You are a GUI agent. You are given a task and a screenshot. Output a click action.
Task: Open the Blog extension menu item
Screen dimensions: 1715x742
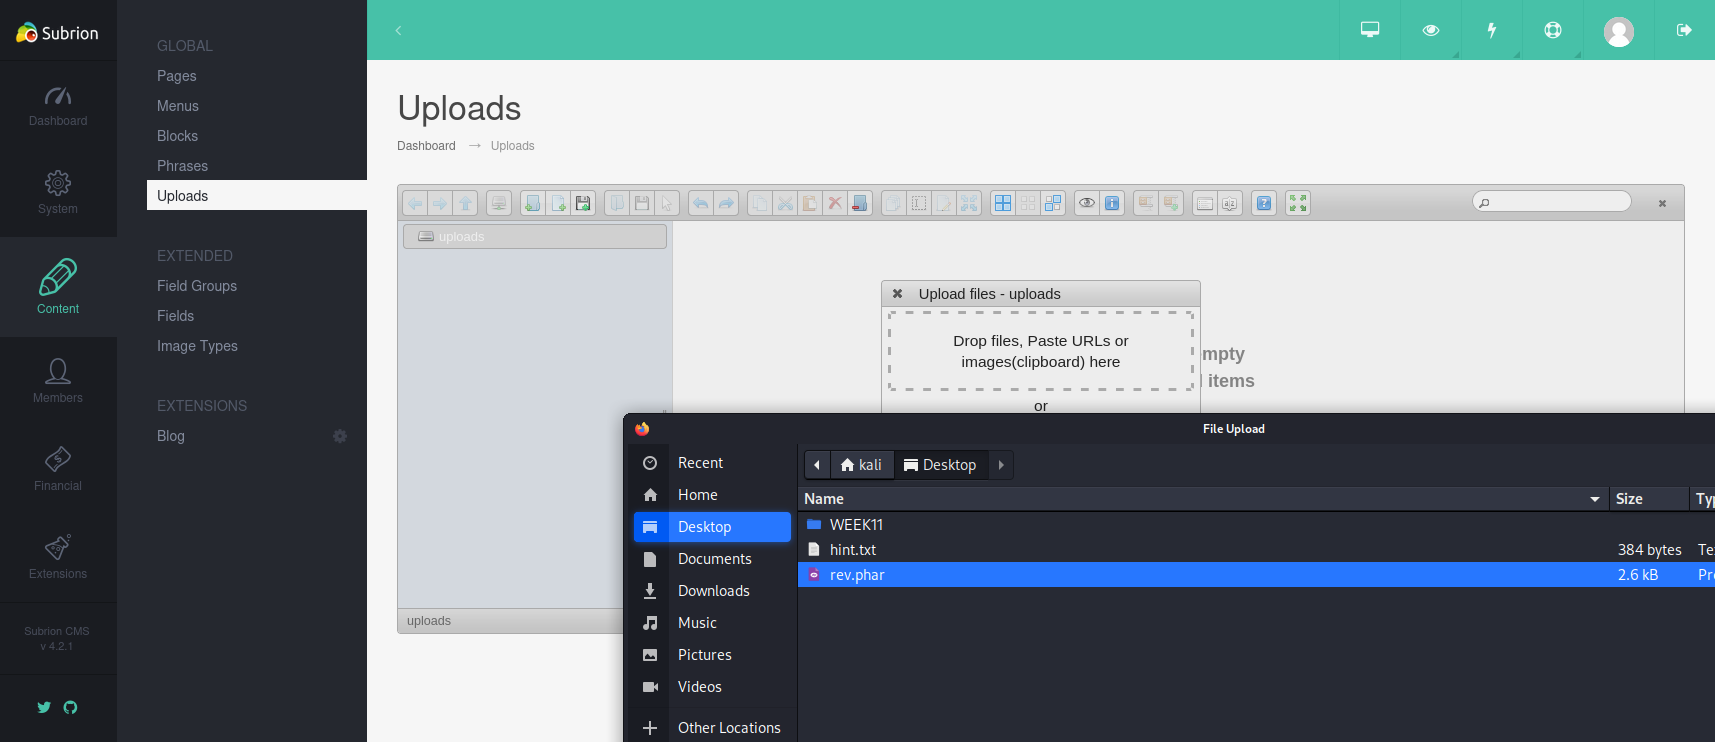click(x=171, y=436)
